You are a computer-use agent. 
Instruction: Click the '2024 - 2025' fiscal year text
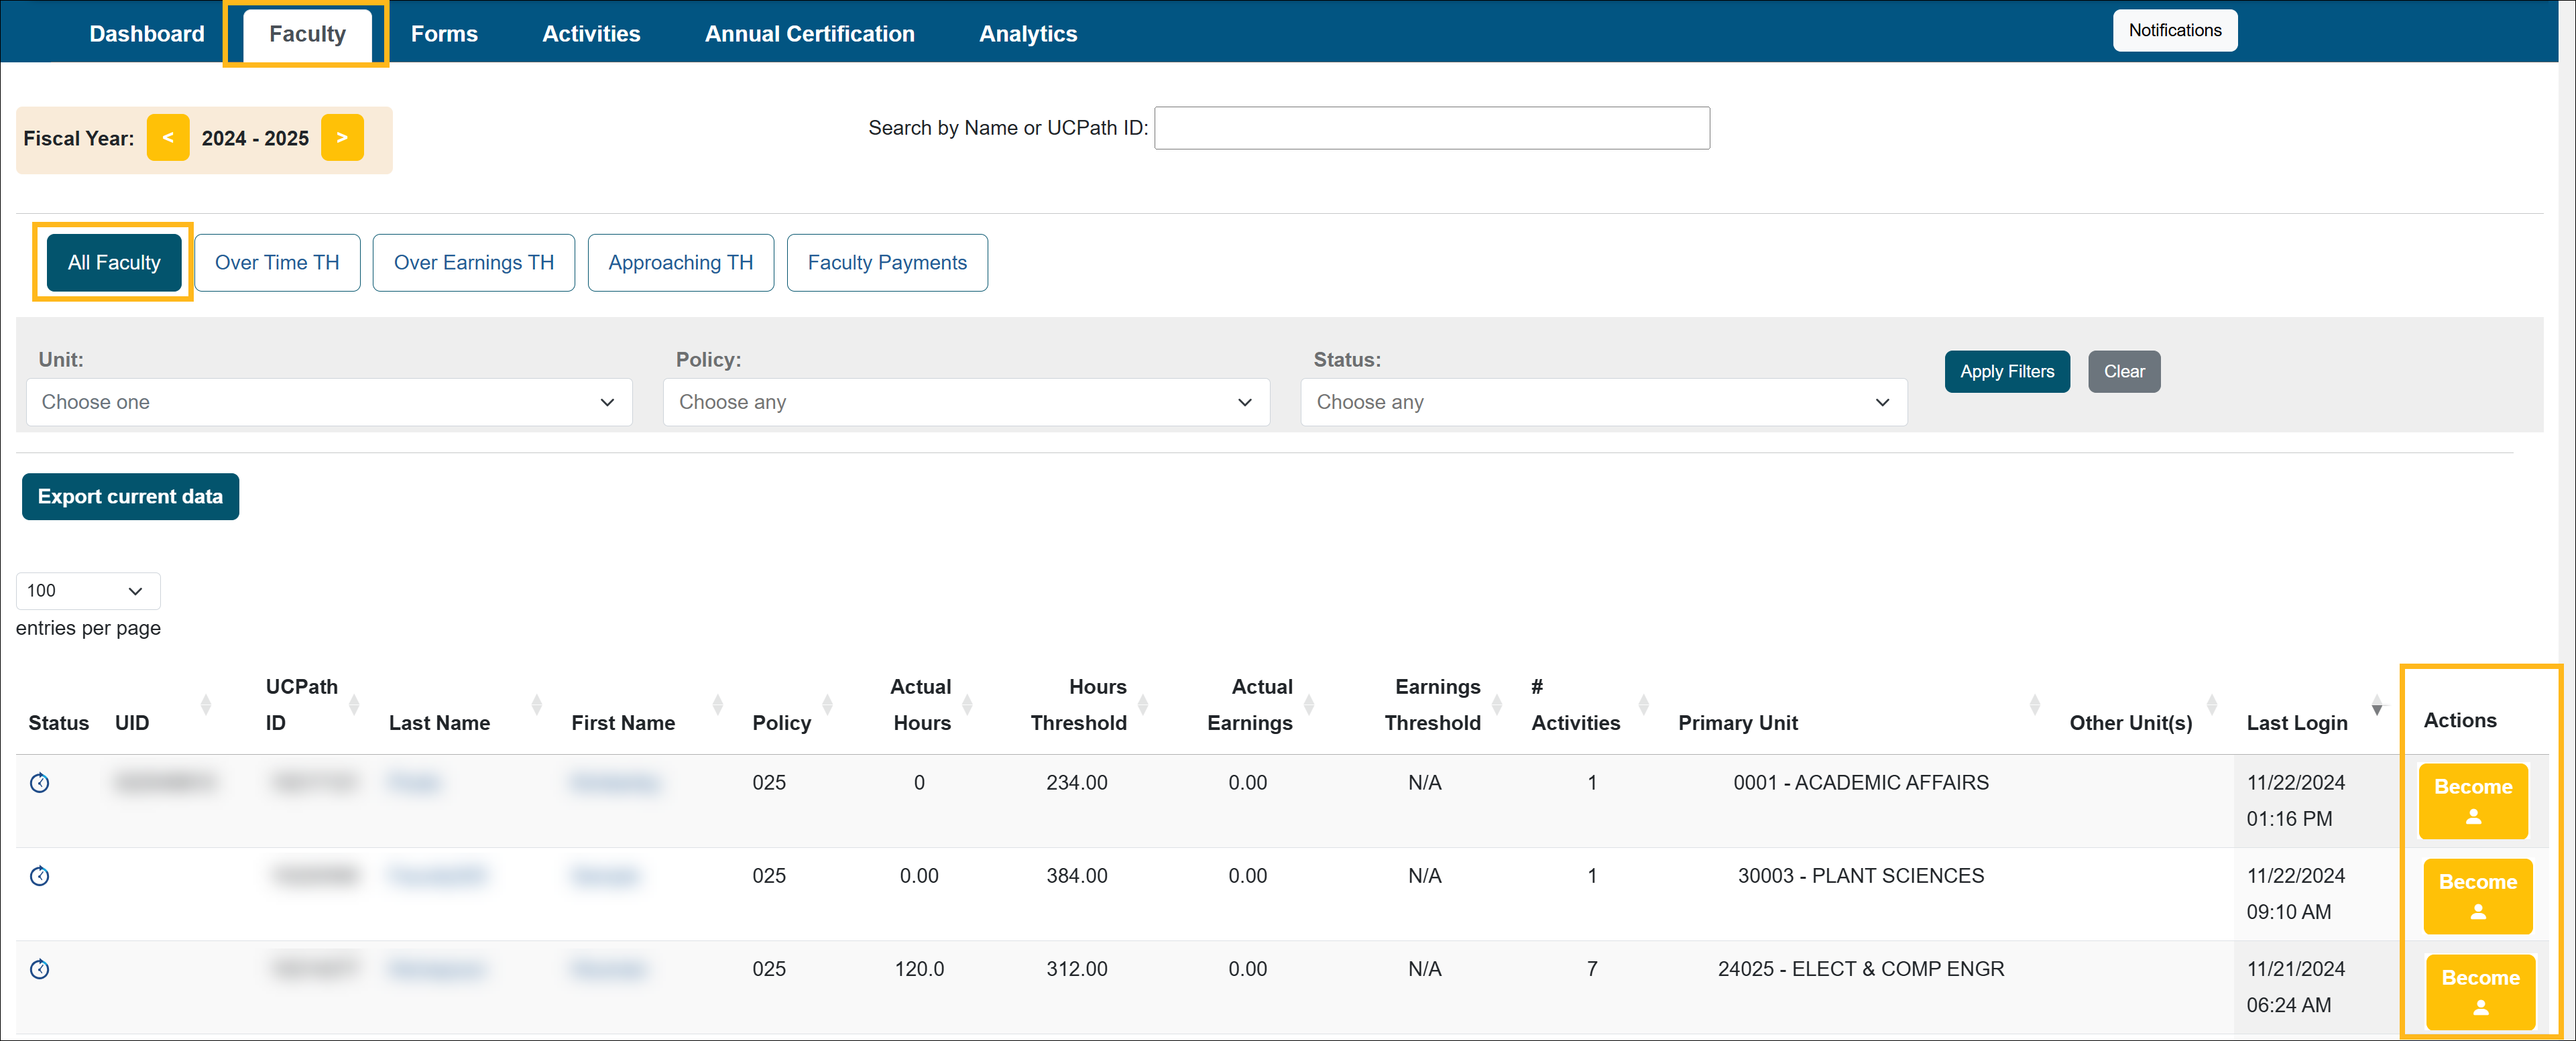[x=255, y=138]
